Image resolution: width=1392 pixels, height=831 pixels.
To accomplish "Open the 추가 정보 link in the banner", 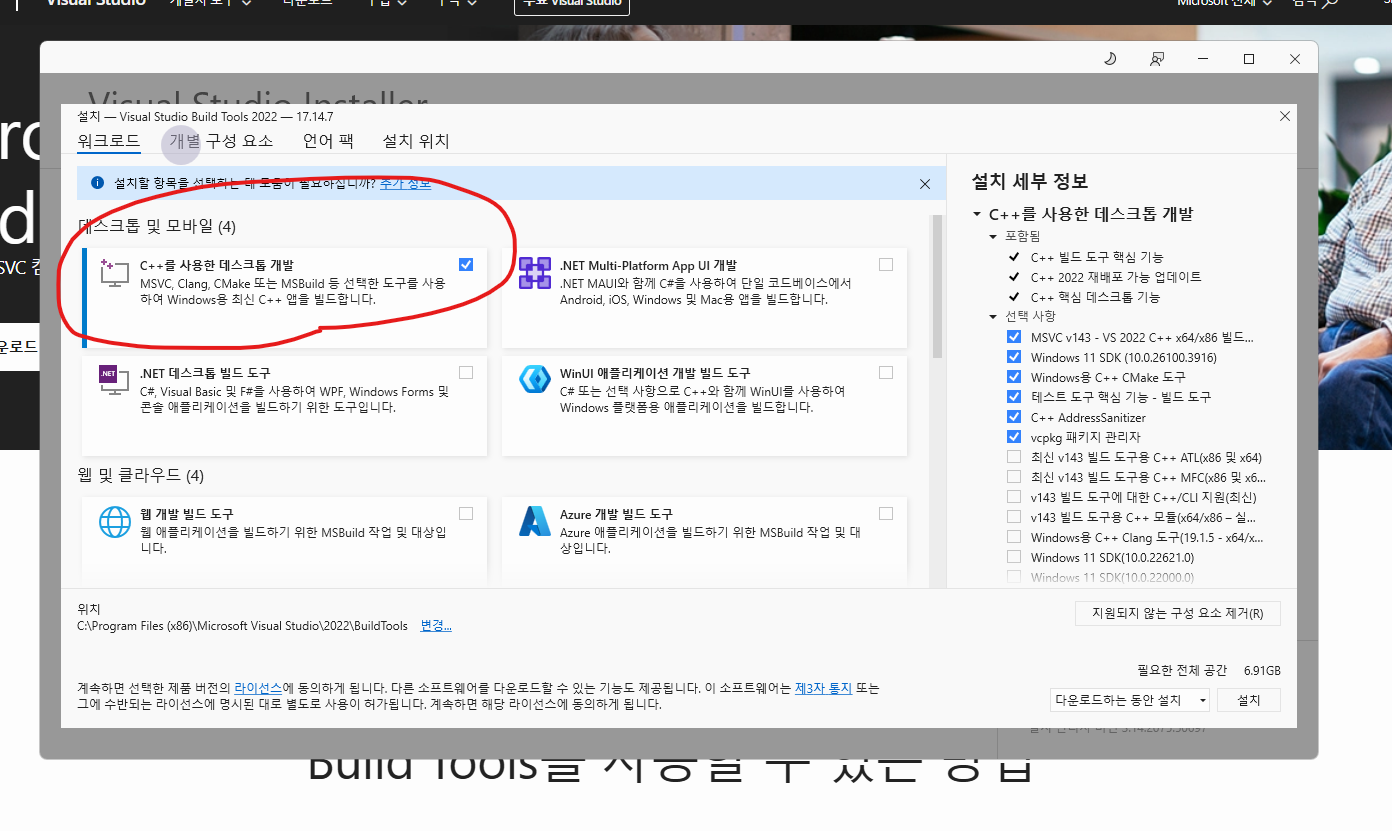I will [405, 184].
